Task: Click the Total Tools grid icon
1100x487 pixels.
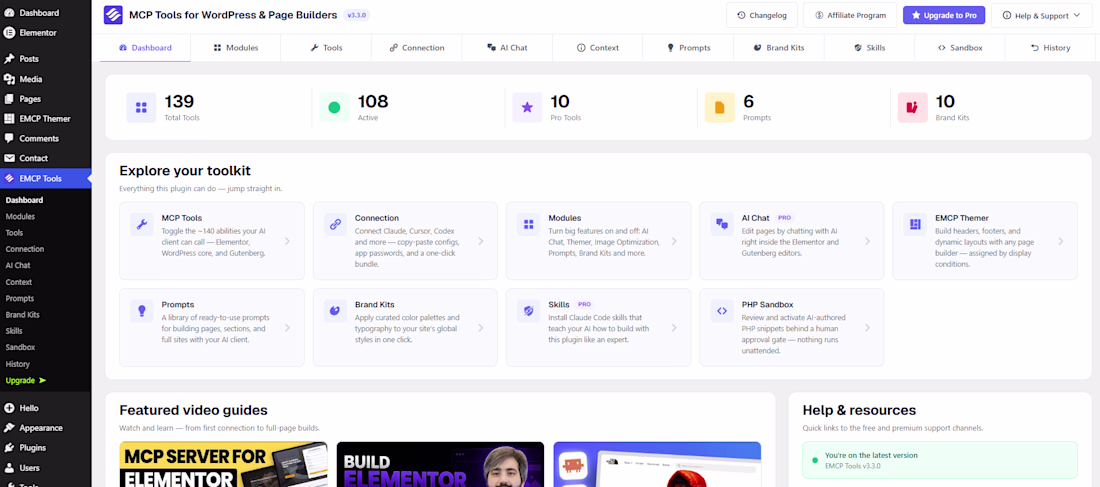Action: coord(141,107)
